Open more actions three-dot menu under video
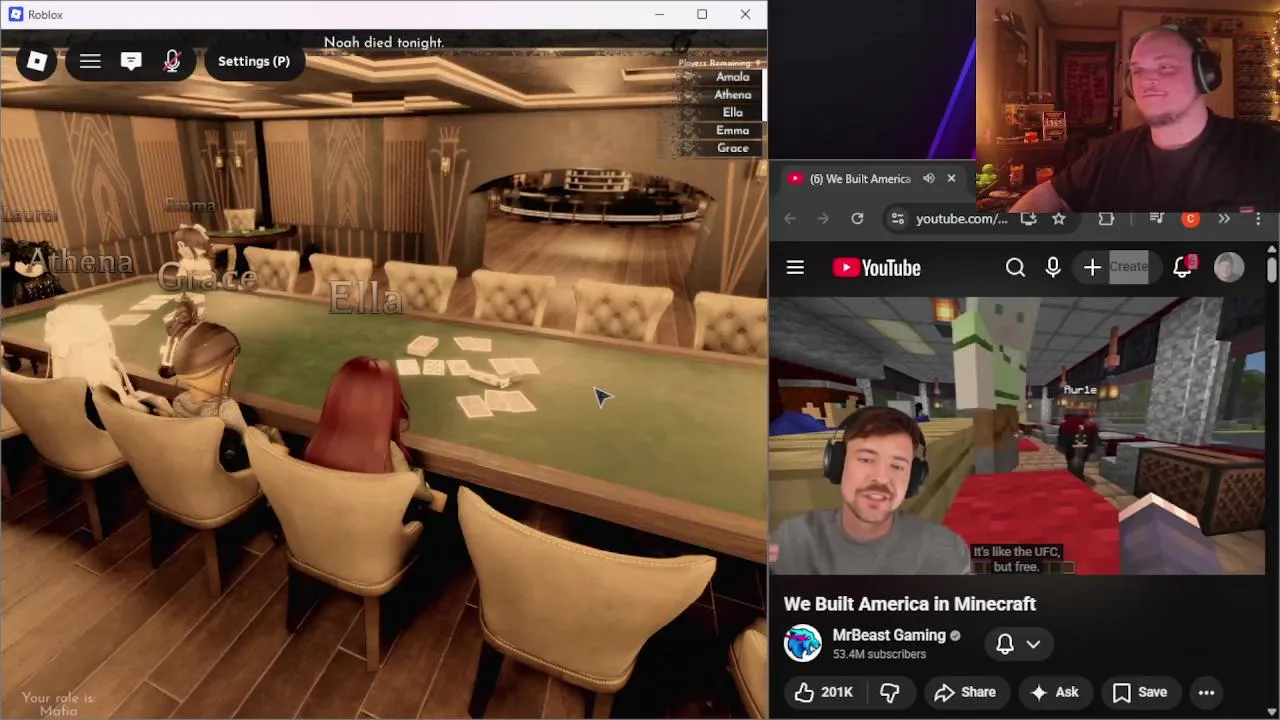 (1207, 692)
